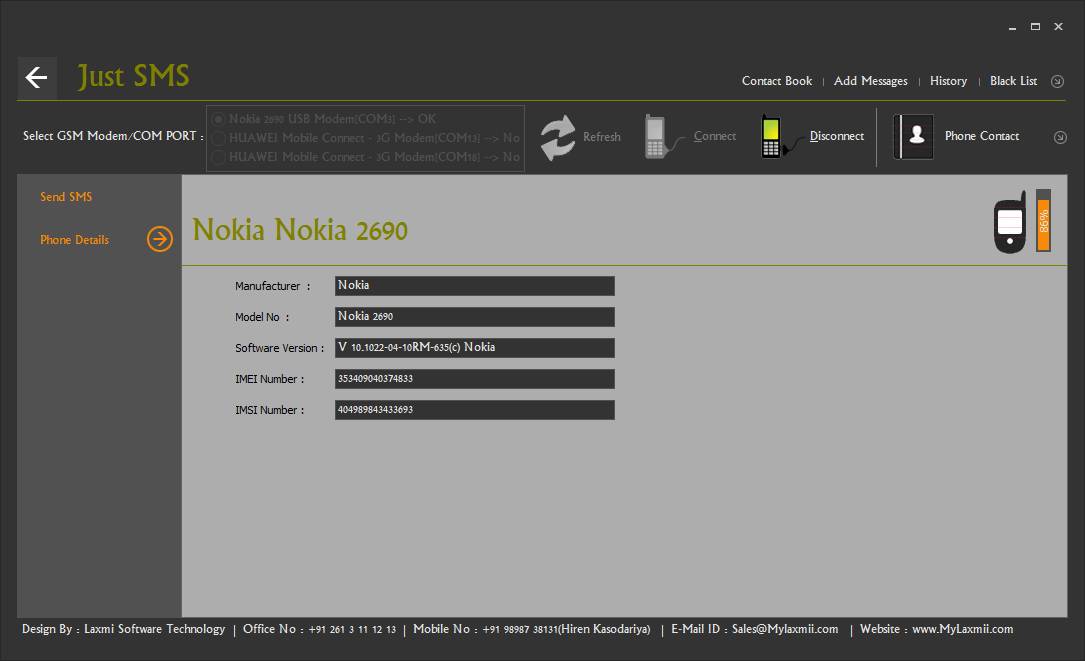Click the Connect label
Image resolution: width=1085 pixels, height=661 pixels.
click(x=715, y=136)
